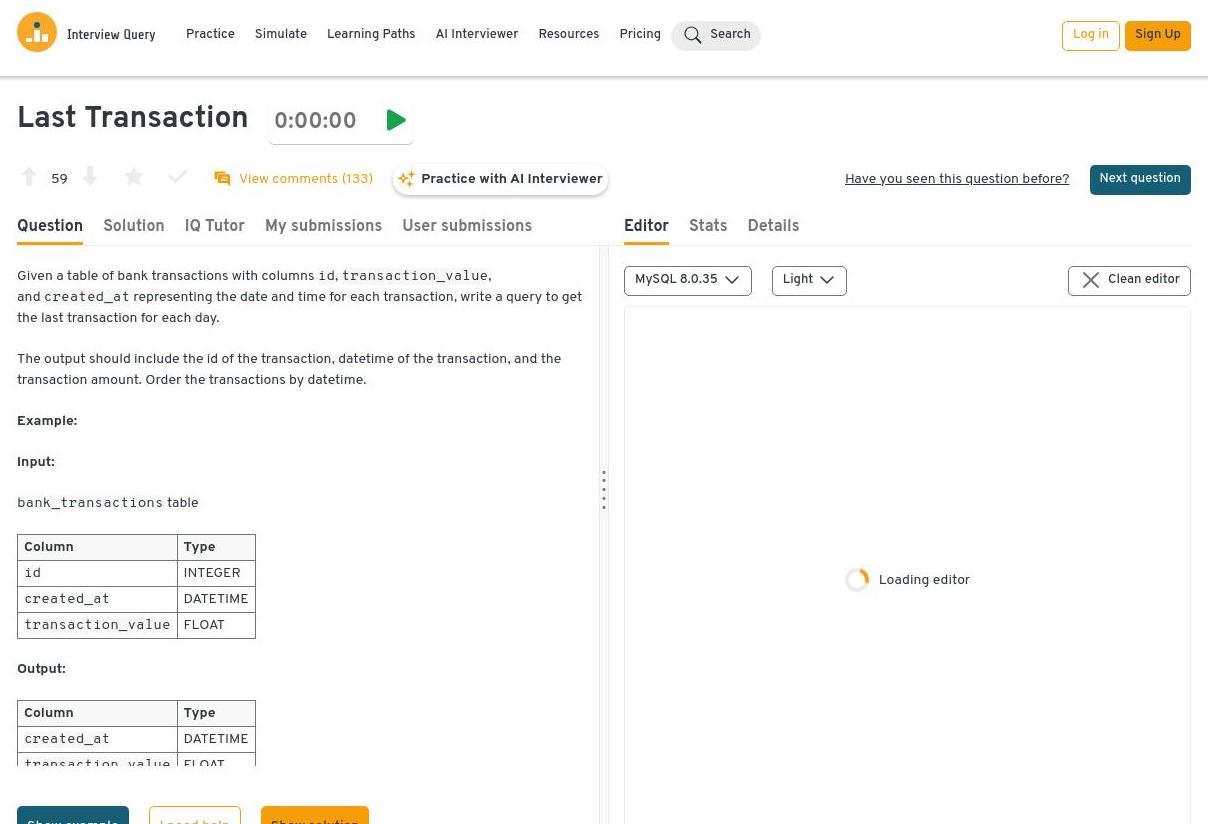Downvote the question using the down arrow
This screenshot has width=1208, height=824.
(90, 178)
